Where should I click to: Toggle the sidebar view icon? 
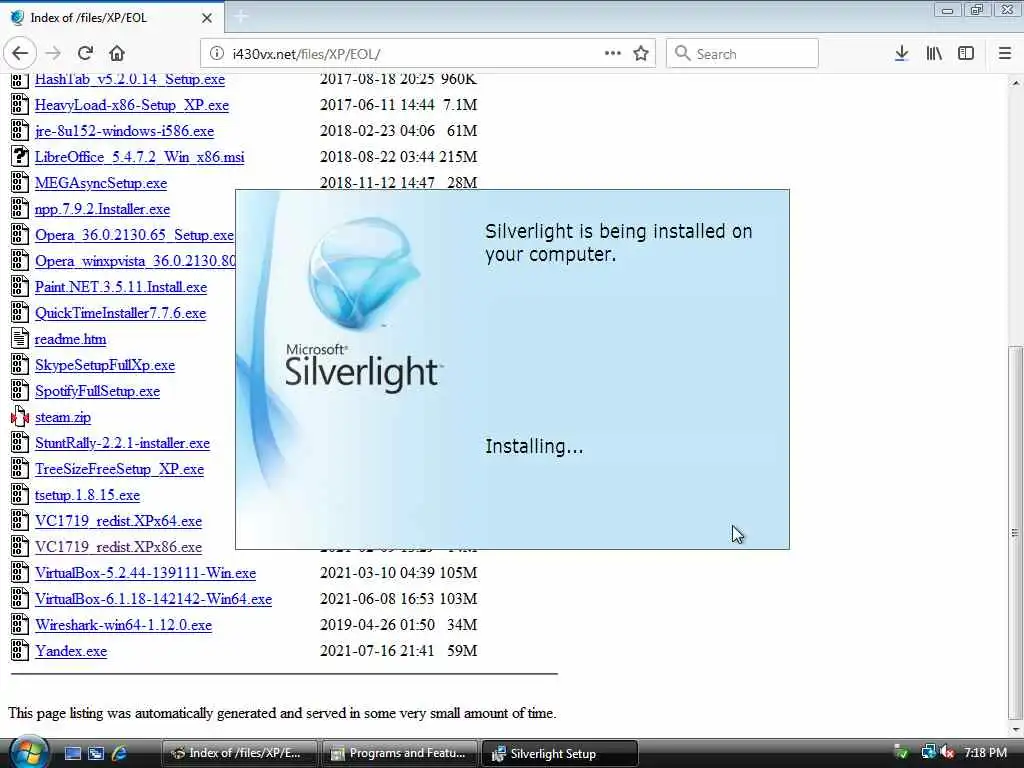coord(966,54)
